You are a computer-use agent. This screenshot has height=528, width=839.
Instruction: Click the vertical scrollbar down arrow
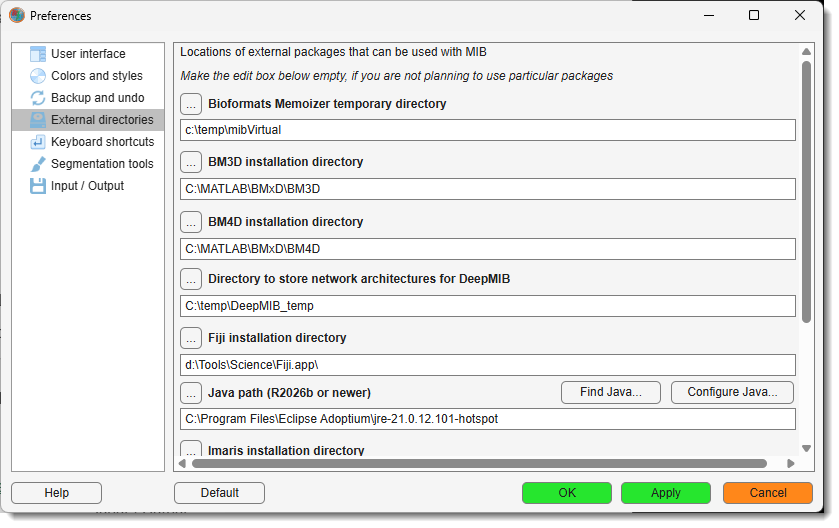click(806, 448)
